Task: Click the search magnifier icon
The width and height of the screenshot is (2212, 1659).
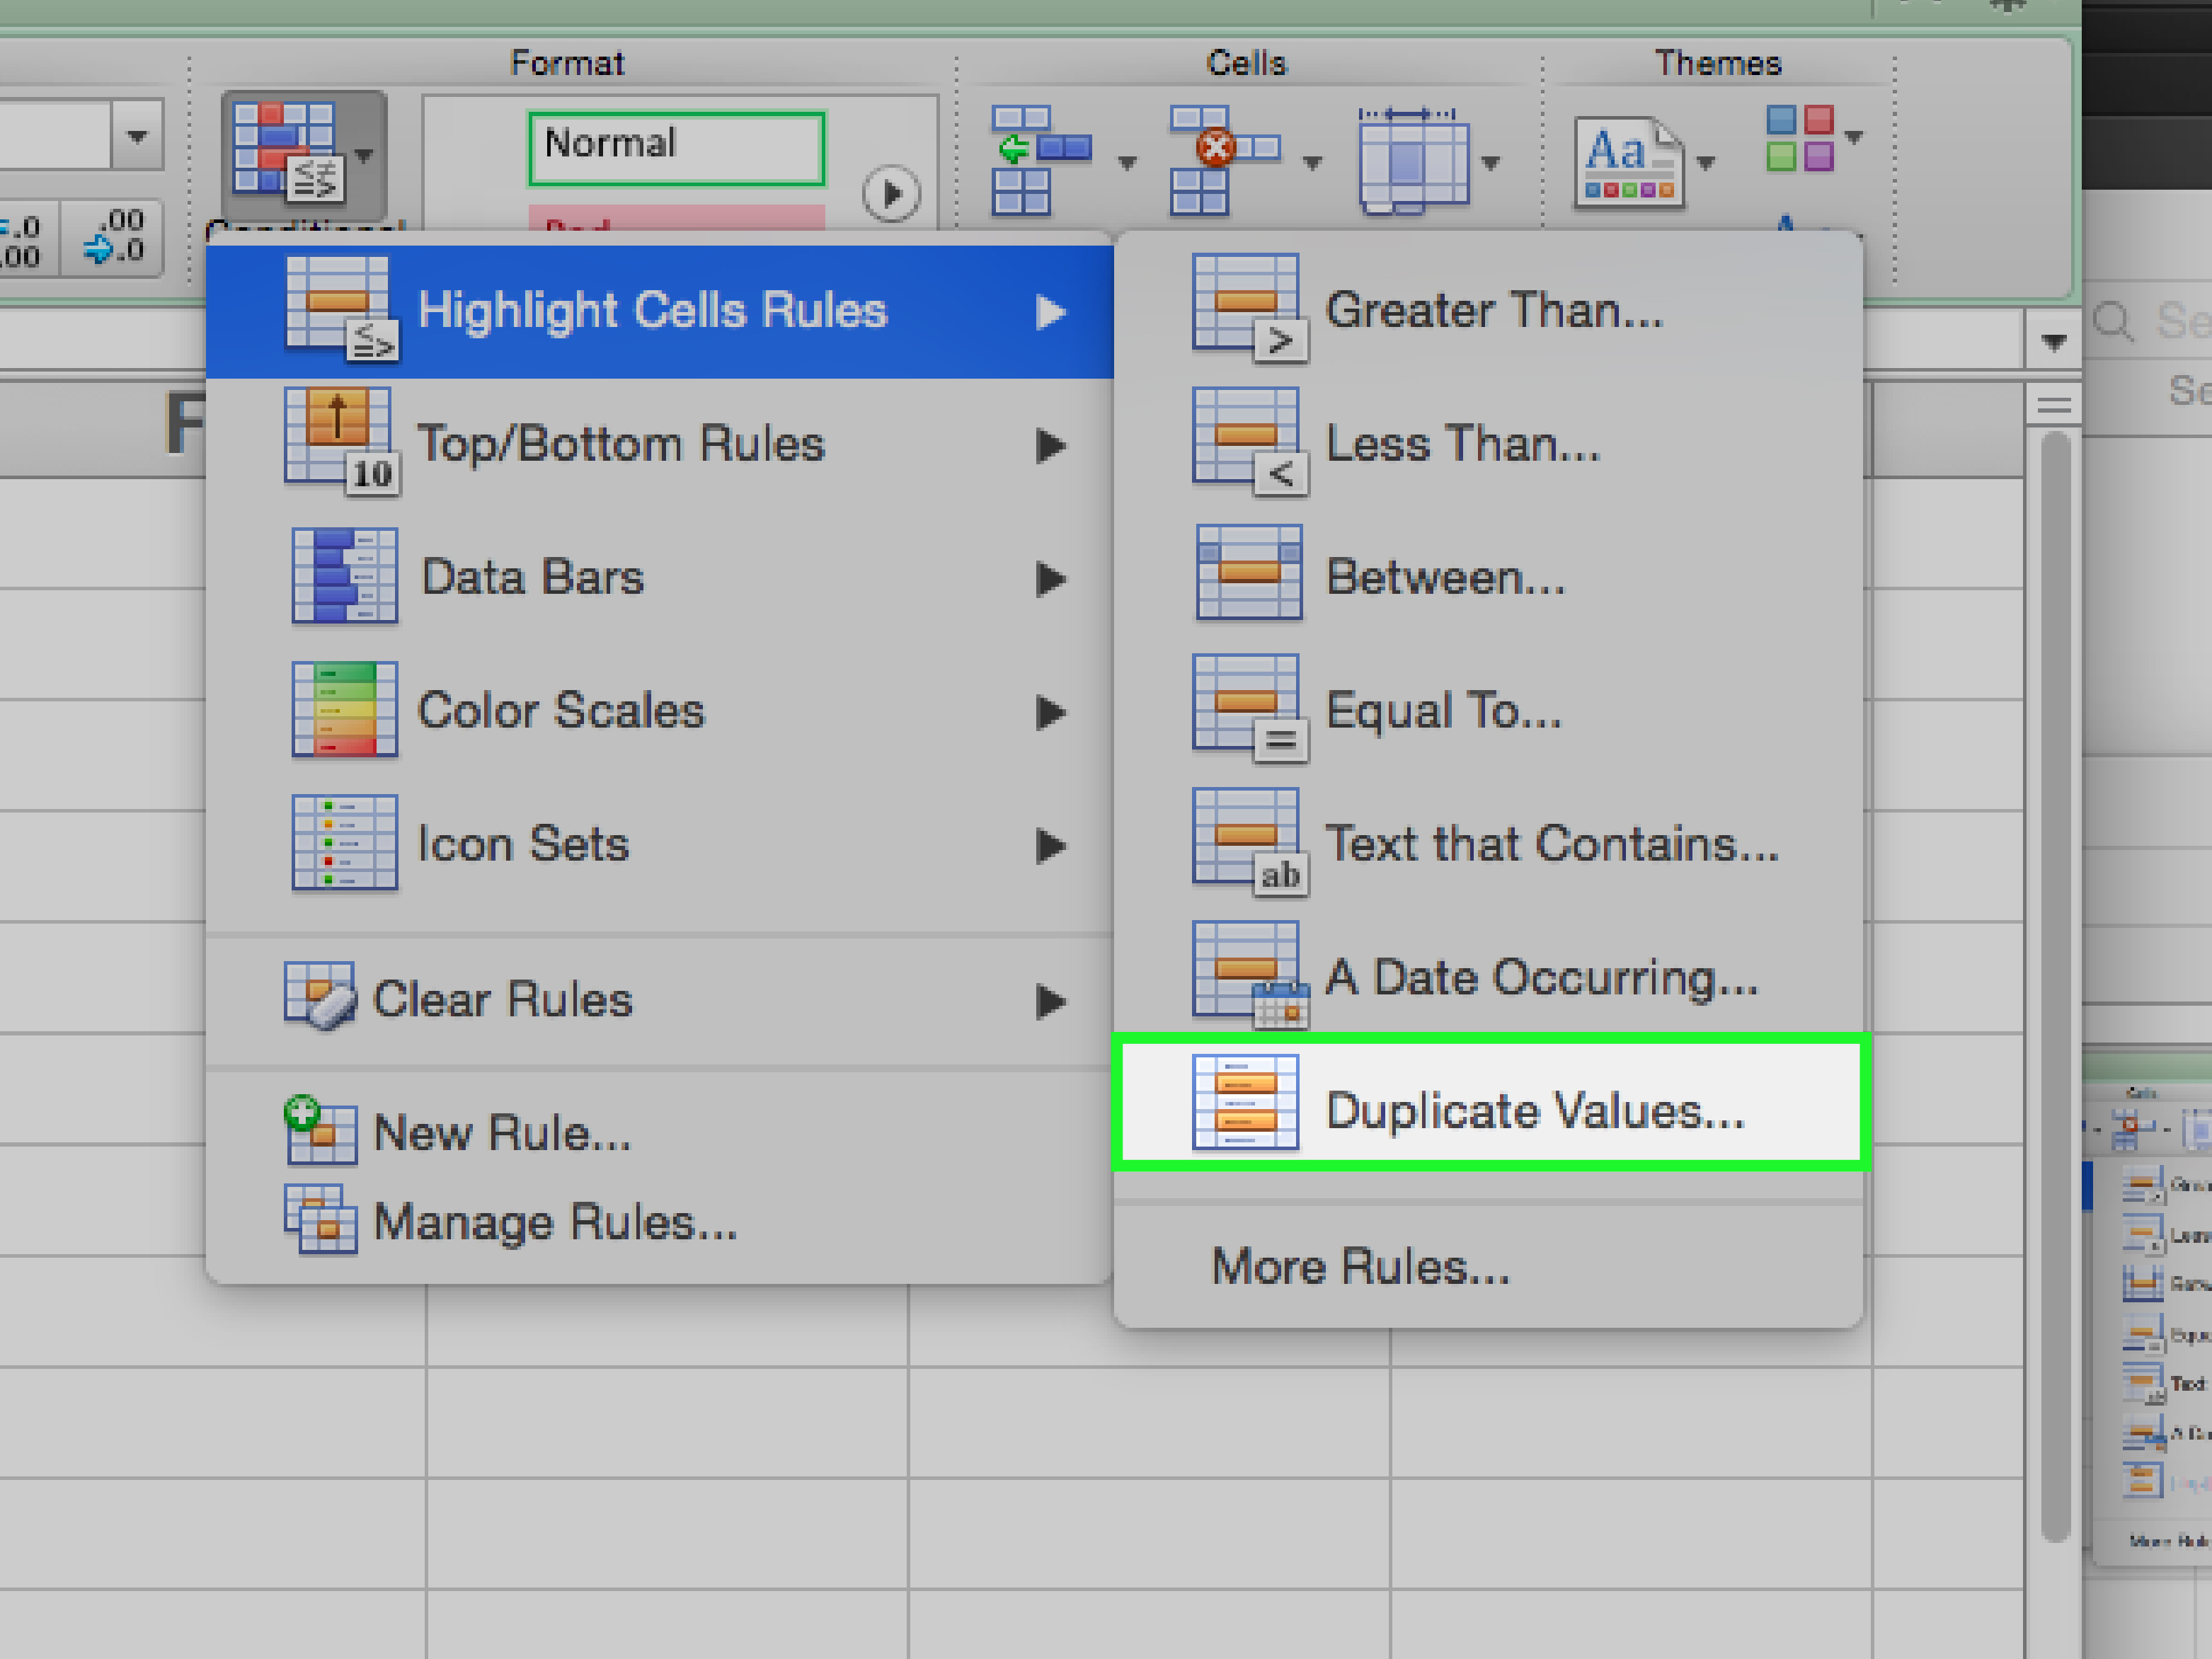Action: click(x=2112, y=322)
